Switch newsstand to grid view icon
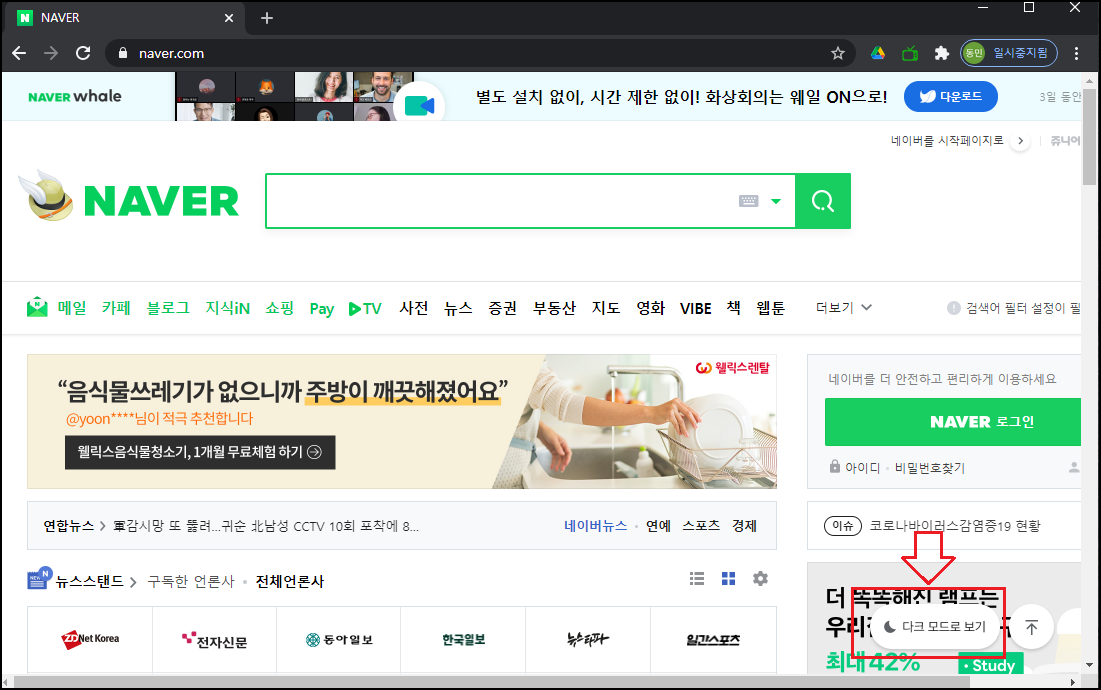This screenshot has width=1101, height=690. pos(729,578)
